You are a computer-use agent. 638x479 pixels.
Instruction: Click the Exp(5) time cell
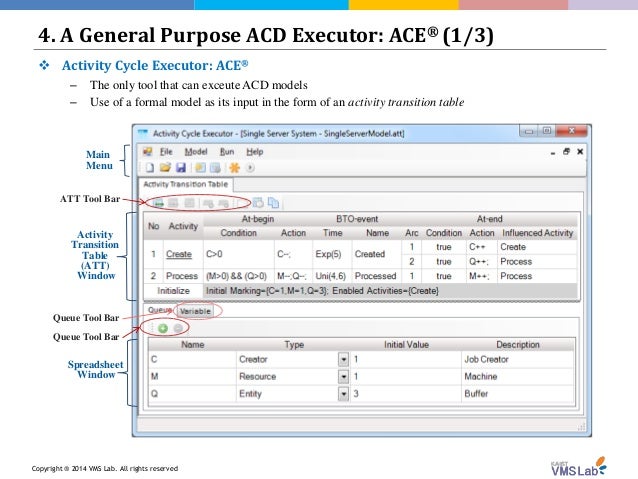332,254
